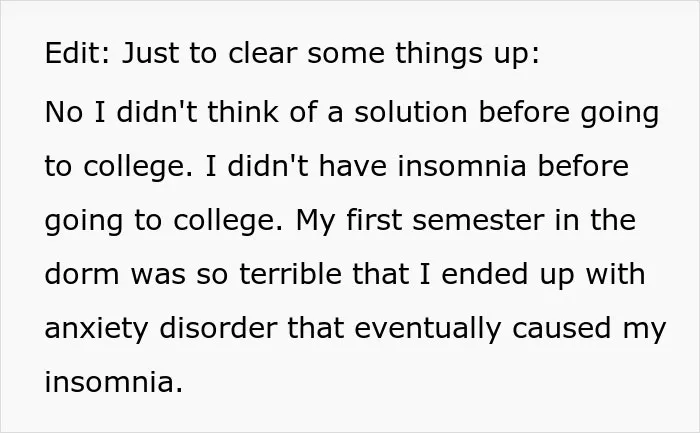
Task: Click the word "No" beginning the paragraph
Action: 63,112
